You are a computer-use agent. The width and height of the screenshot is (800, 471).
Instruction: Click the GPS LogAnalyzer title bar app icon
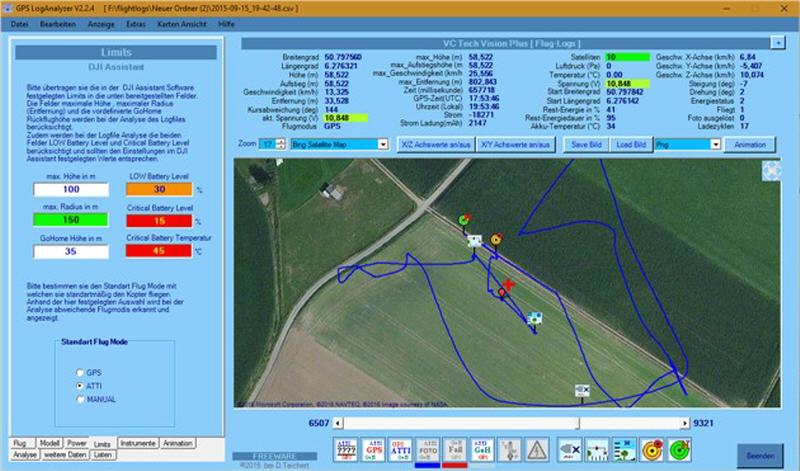[x=8, y=8]
